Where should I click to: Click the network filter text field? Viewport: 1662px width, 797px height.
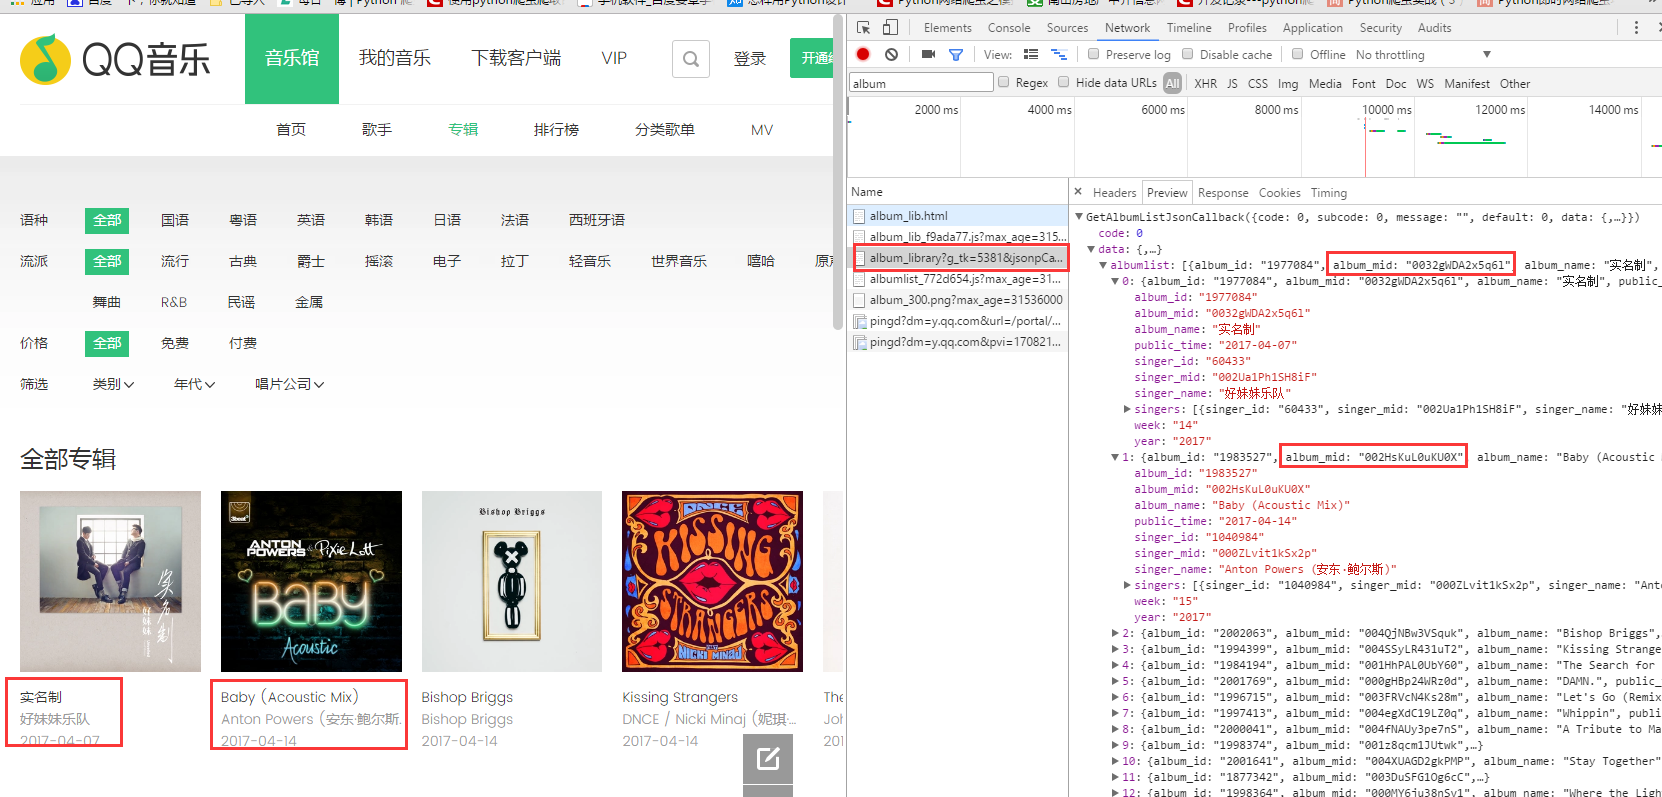point(921,83)
